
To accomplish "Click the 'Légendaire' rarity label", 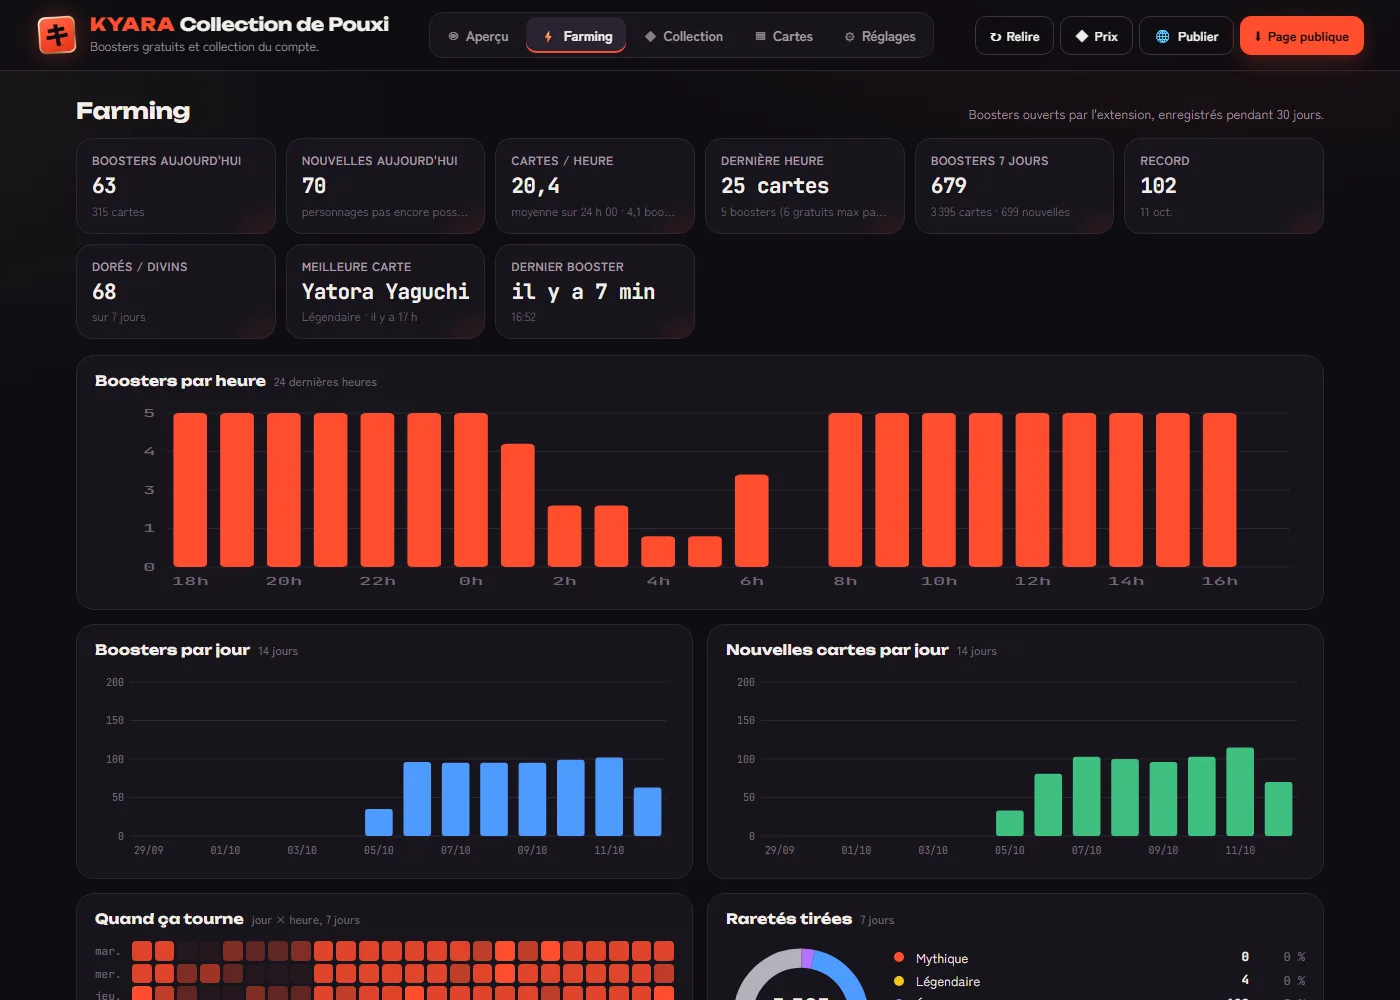I will [x=948, y=981].
